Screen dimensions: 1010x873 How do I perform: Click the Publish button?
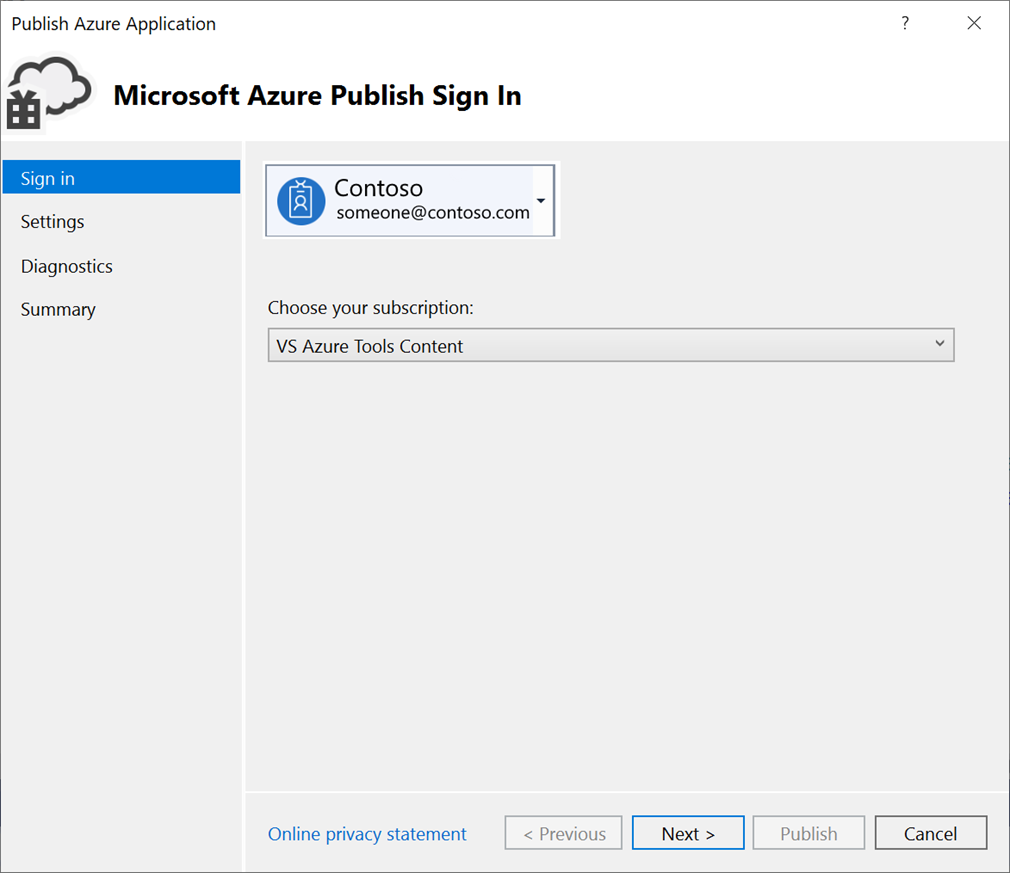808,832
